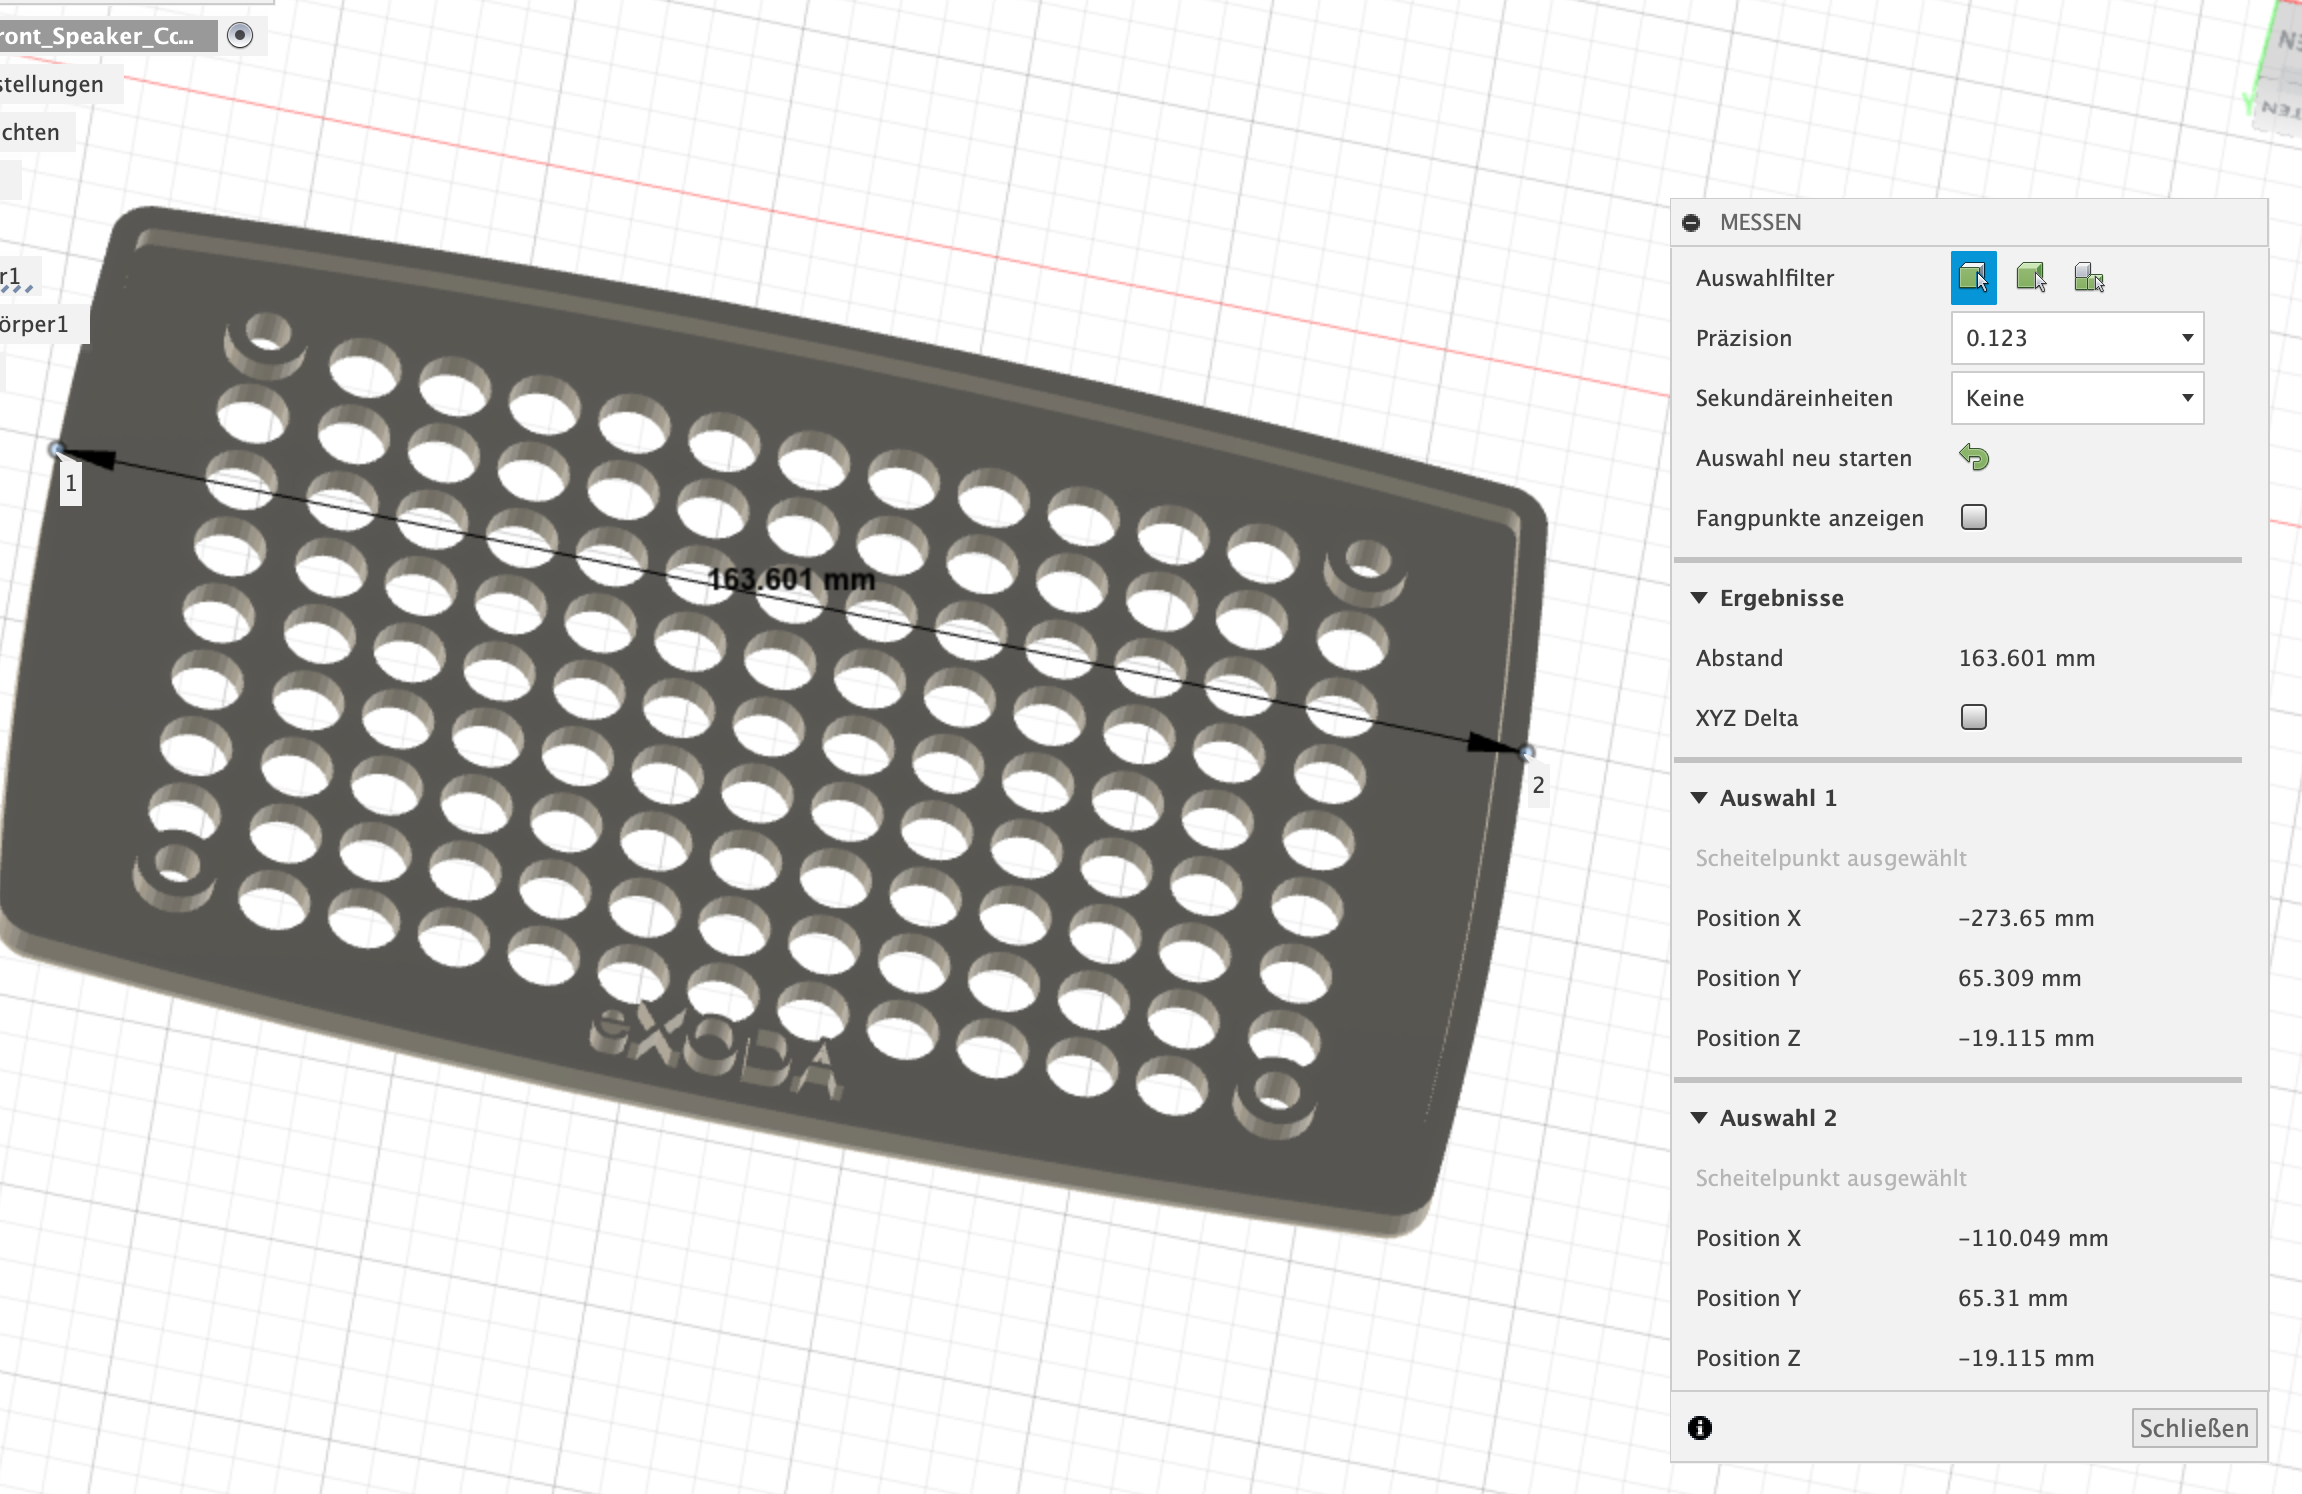Click the Auswahl 1 Position Y value 65.309 mm
The image size is (2302, 1494).
[x=2019, y=978]
